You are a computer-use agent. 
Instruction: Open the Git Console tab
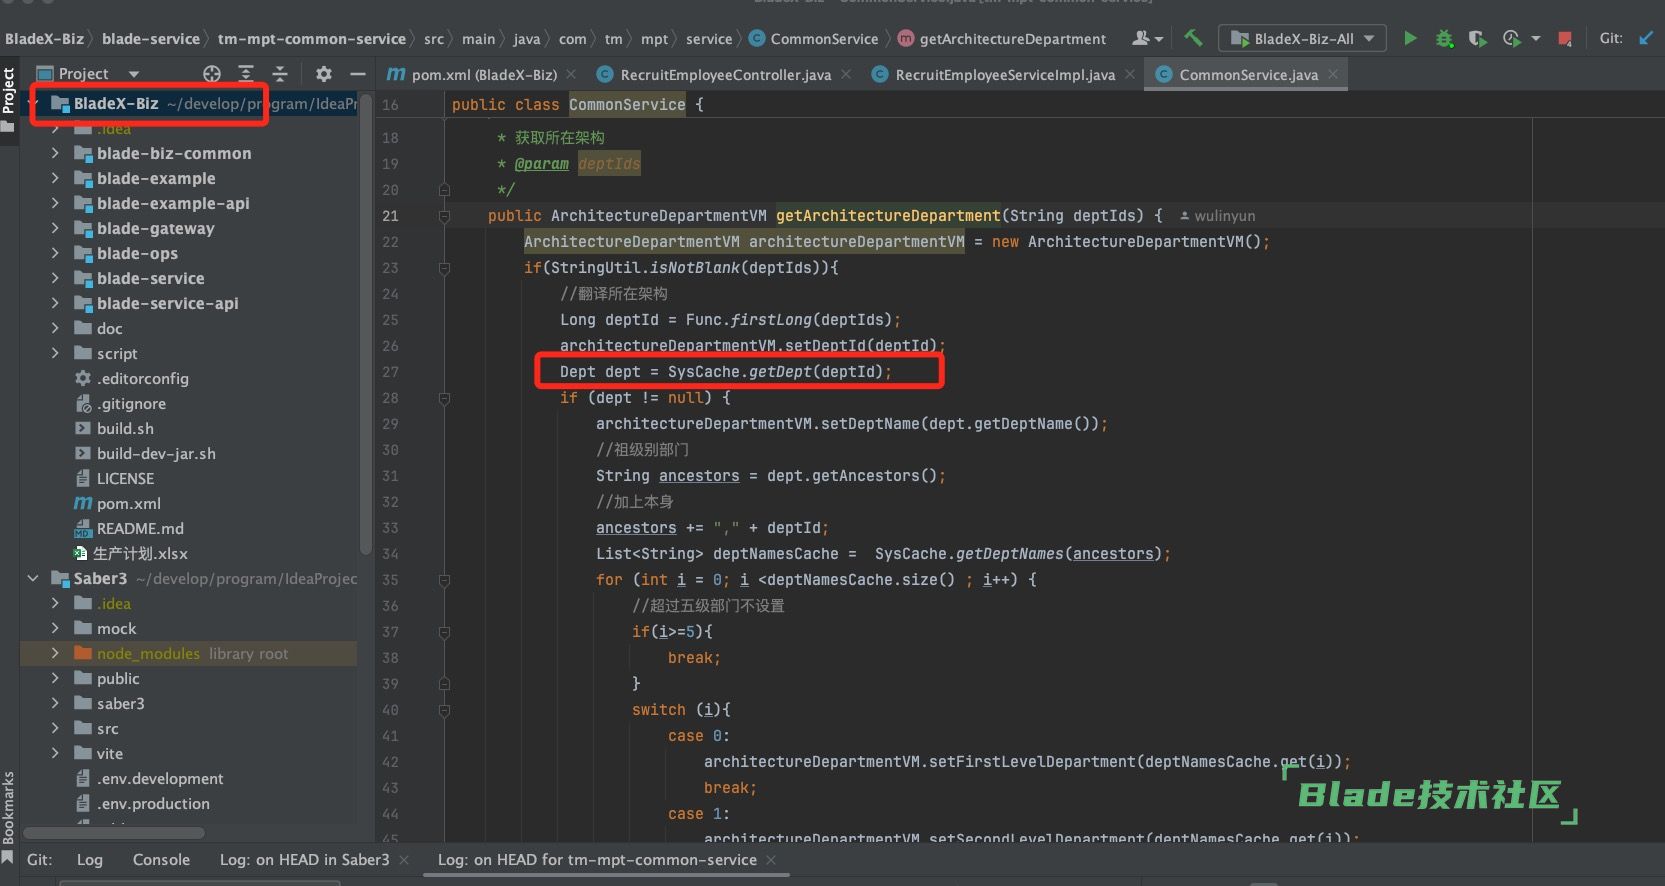(x=161, y=860)
